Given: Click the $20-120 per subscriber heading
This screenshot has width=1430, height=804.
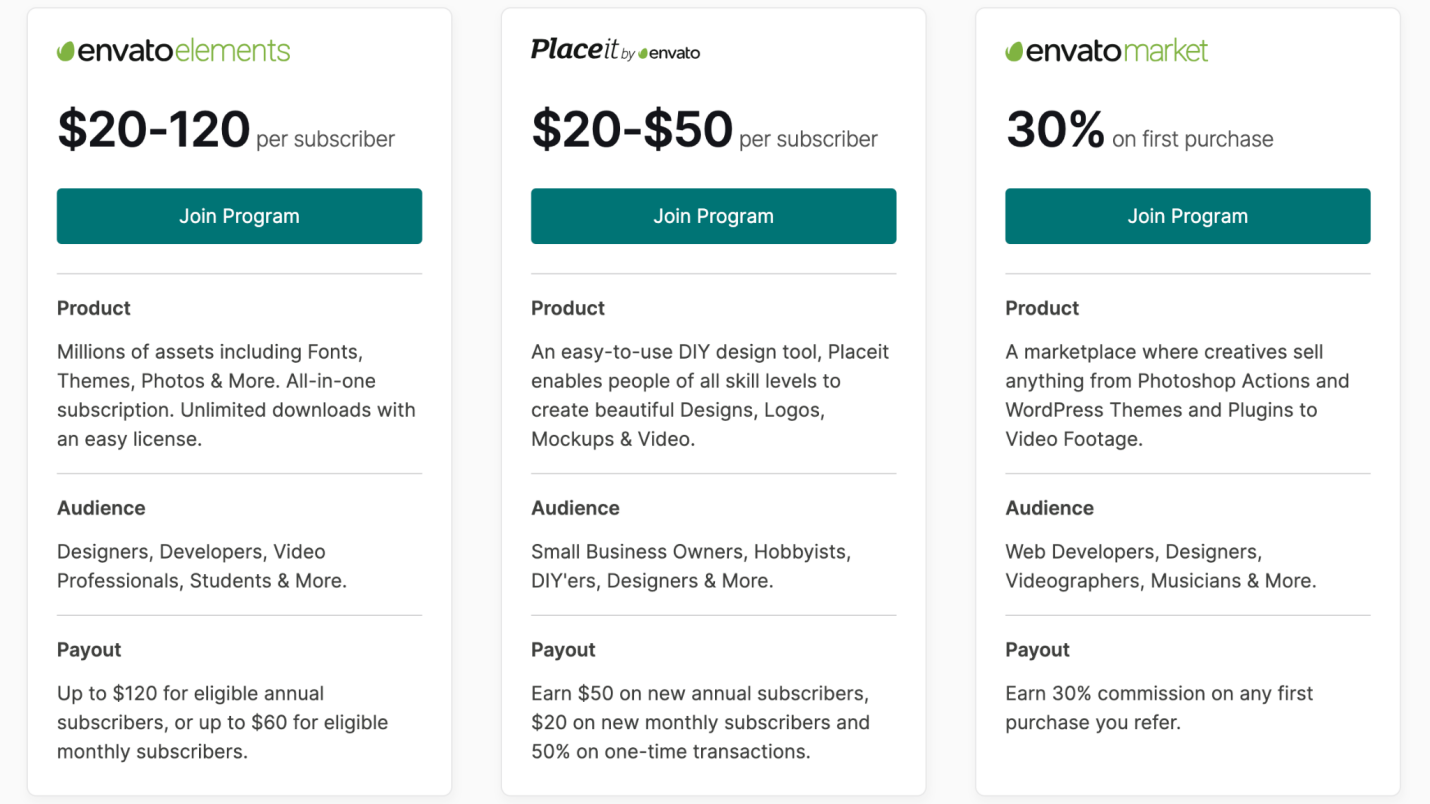Looking at the screenshot, I should [x=226, y=131].
